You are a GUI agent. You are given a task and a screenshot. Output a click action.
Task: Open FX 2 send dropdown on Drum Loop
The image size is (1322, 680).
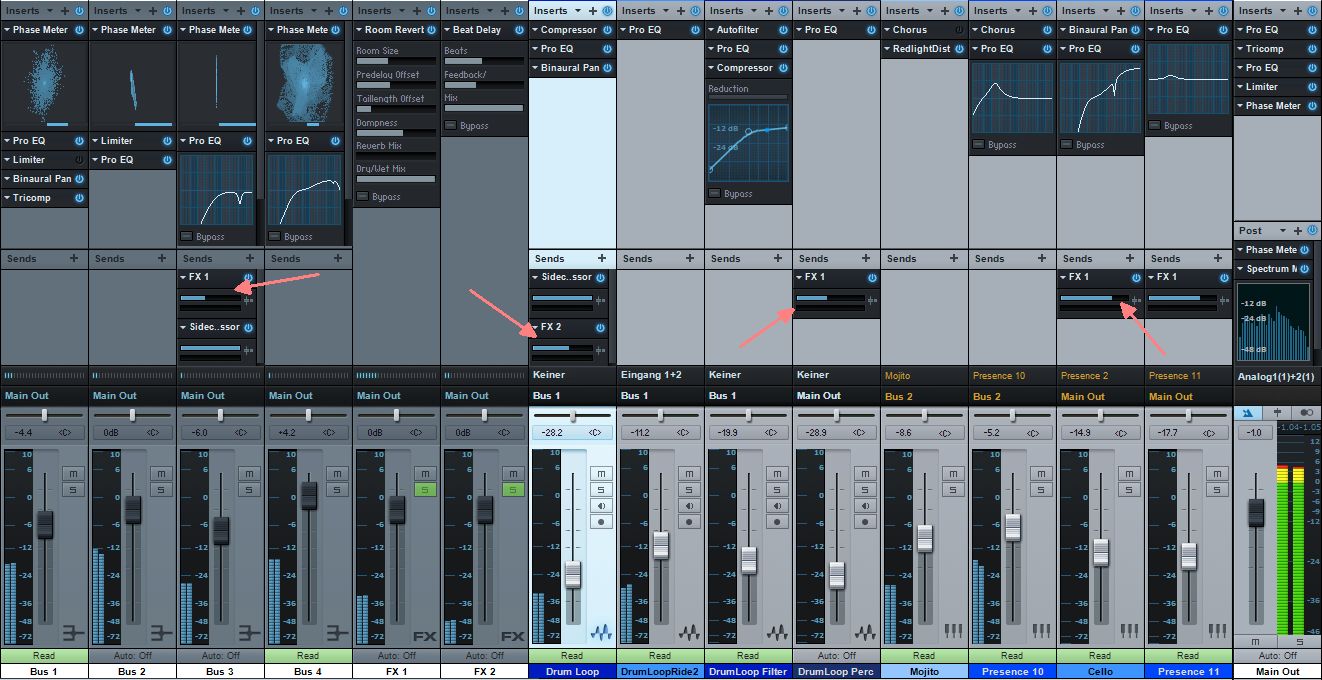[x=535, y=327]
